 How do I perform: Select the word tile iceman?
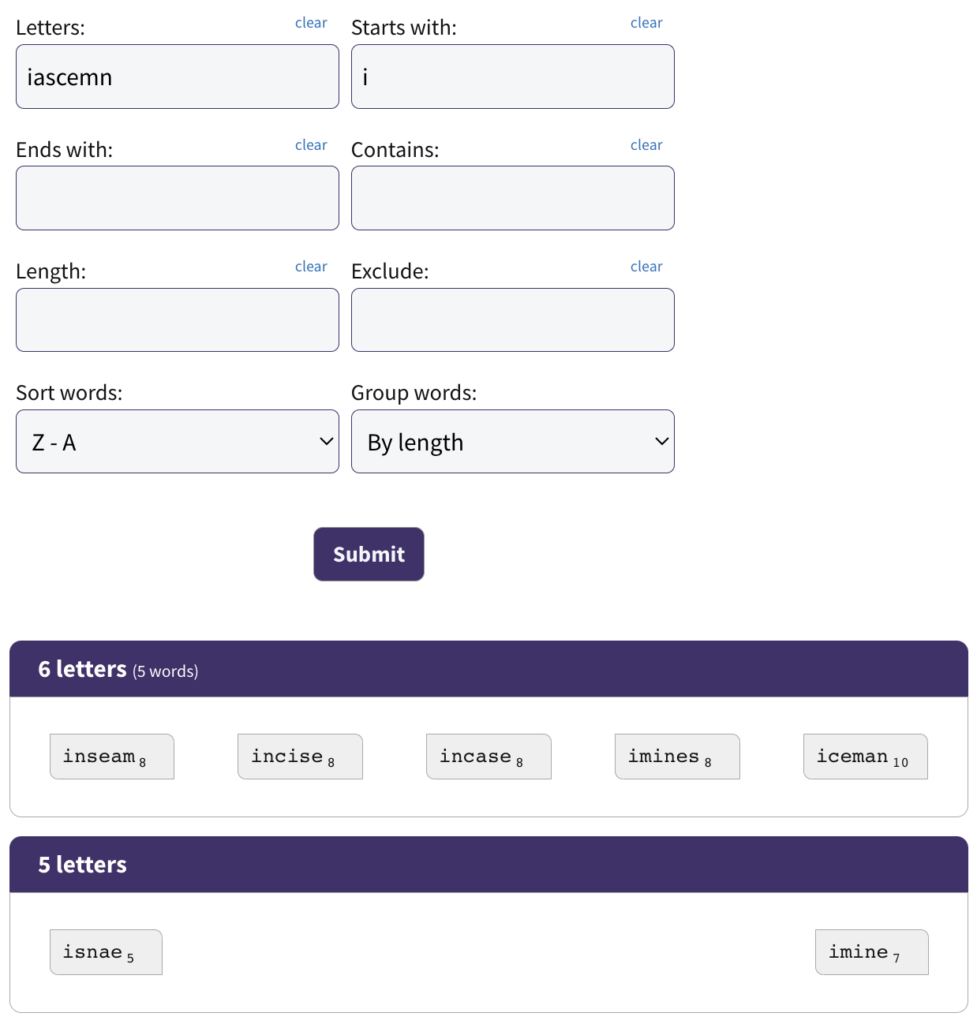click(x=864, y=757)
